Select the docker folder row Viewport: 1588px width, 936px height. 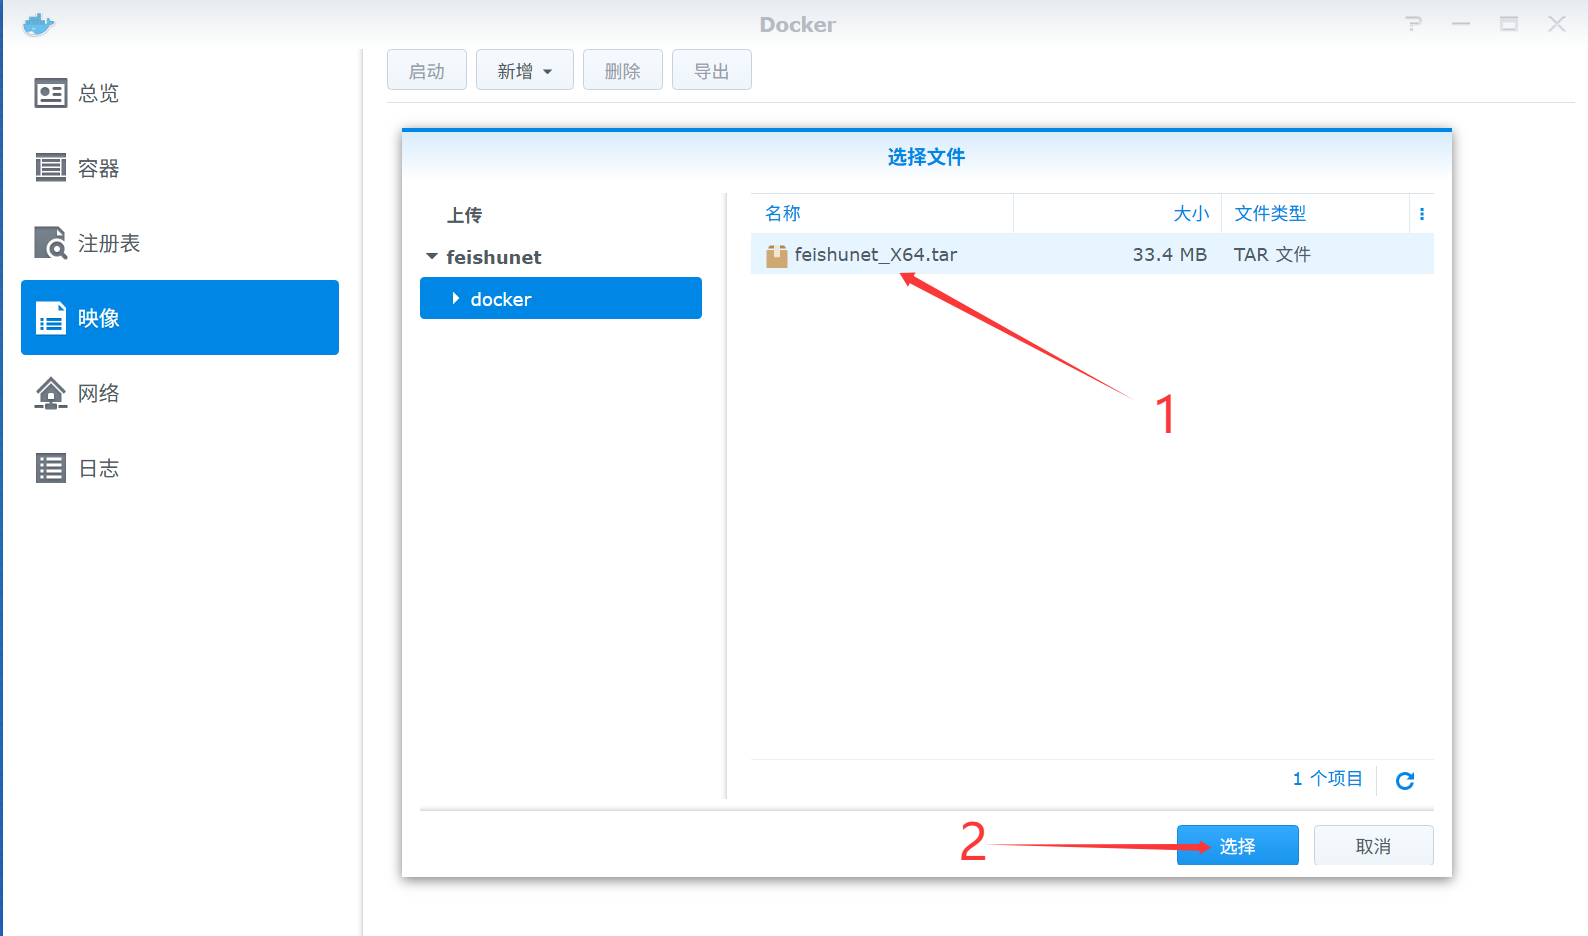(x=561, y=298)
